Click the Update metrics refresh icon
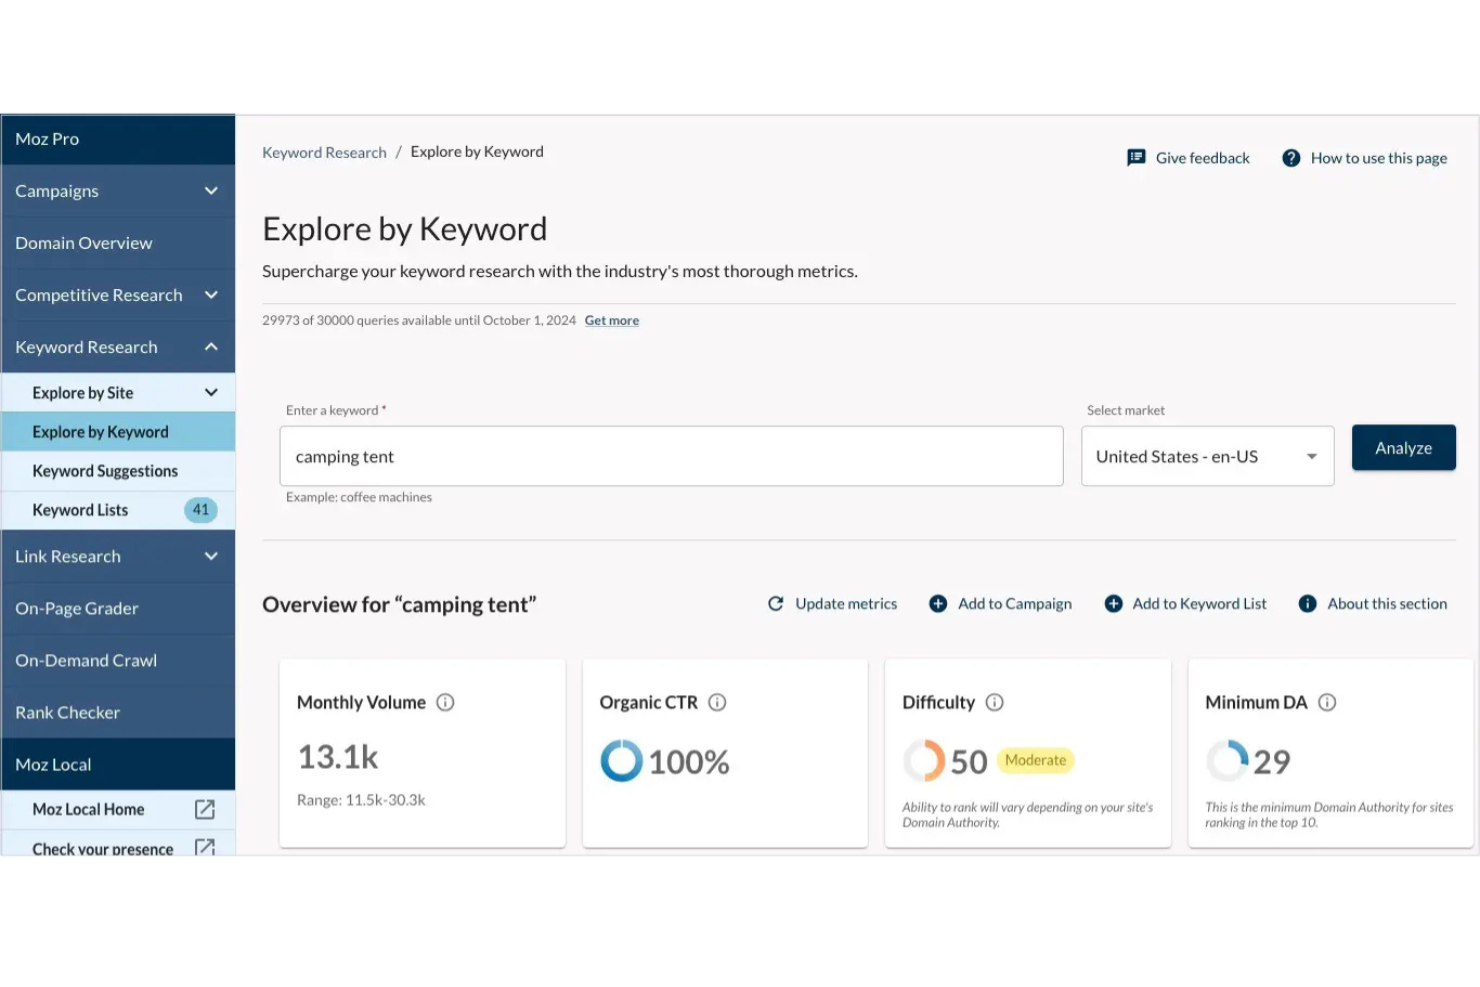Screen dimensions: 1480x987 pos(775,604)
